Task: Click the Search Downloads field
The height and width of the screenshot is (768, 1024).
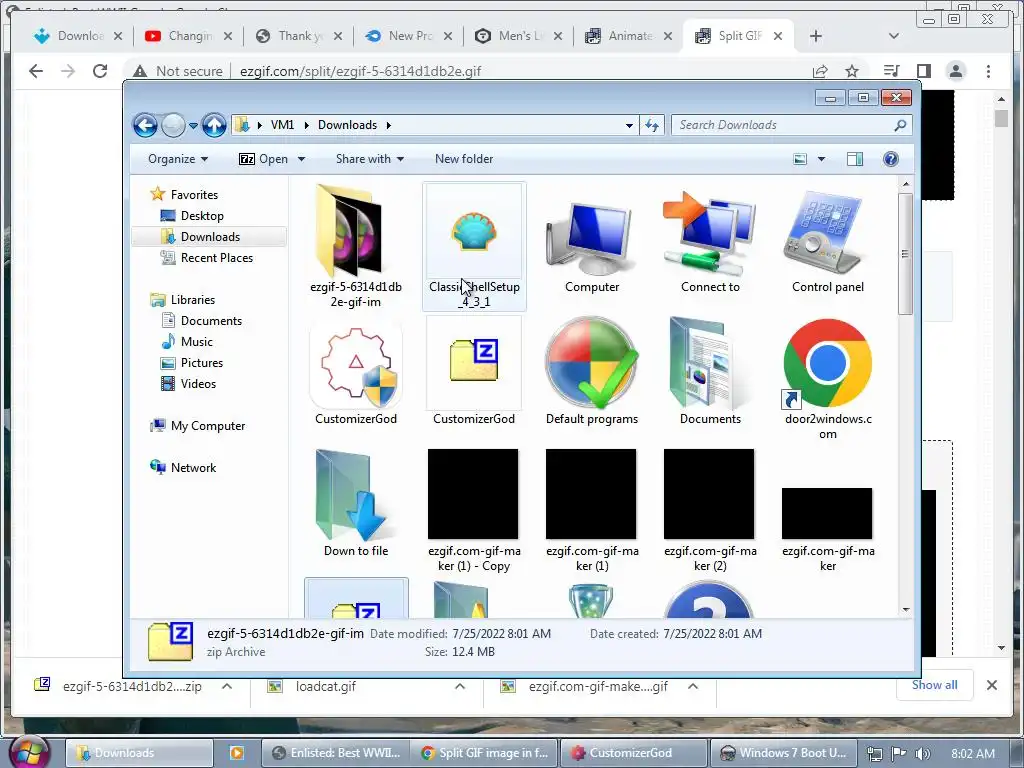Action: (791, 125)
